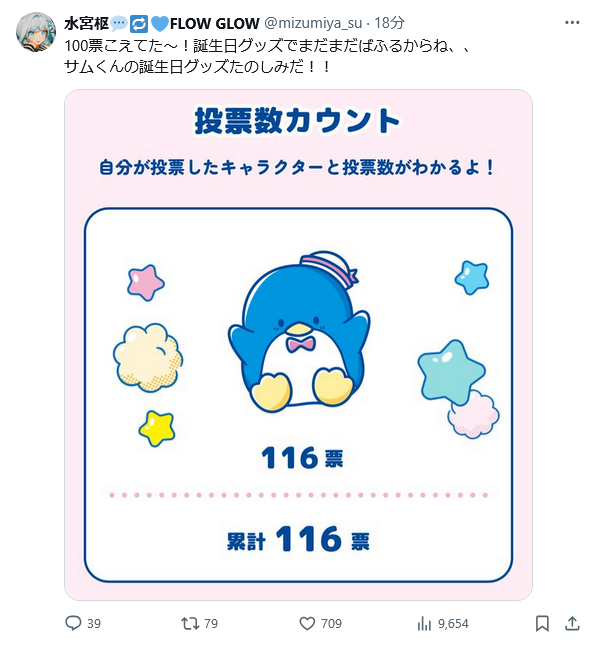Open the attached vote count image
Screen dimensions: 598x645
(298, 345)
